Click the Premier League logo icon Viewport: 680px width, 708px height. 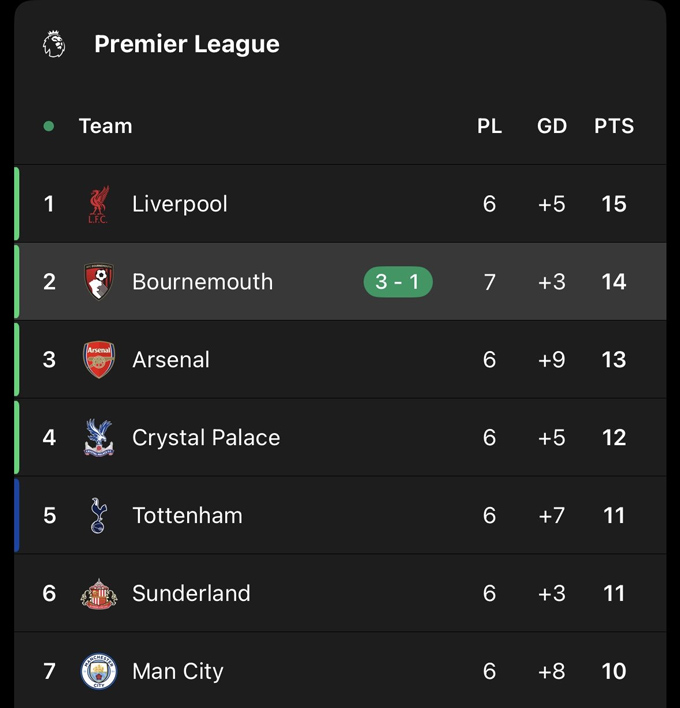click(x=54, y=44)
